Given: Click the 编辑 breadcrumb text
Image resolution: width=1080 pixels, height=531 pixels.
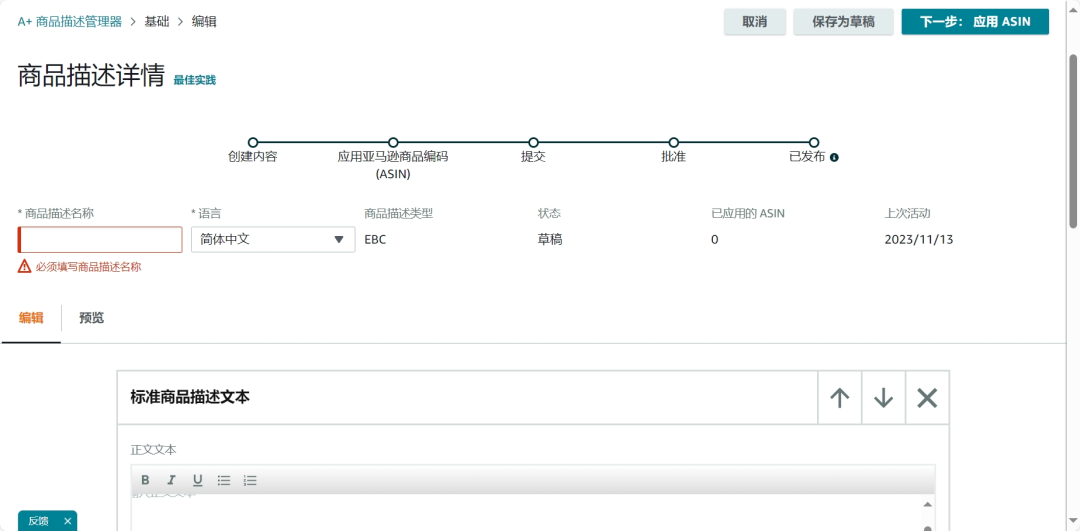Looking at the screenshot, I should (204, 21).
